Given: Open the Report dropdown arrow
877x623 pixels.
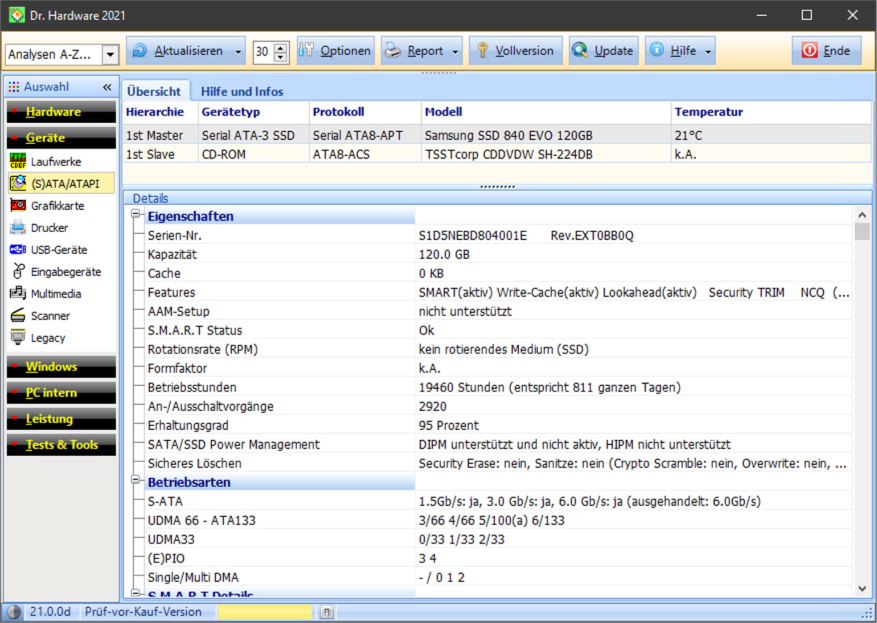Looking at the screenshot, I should pos(456,52).
